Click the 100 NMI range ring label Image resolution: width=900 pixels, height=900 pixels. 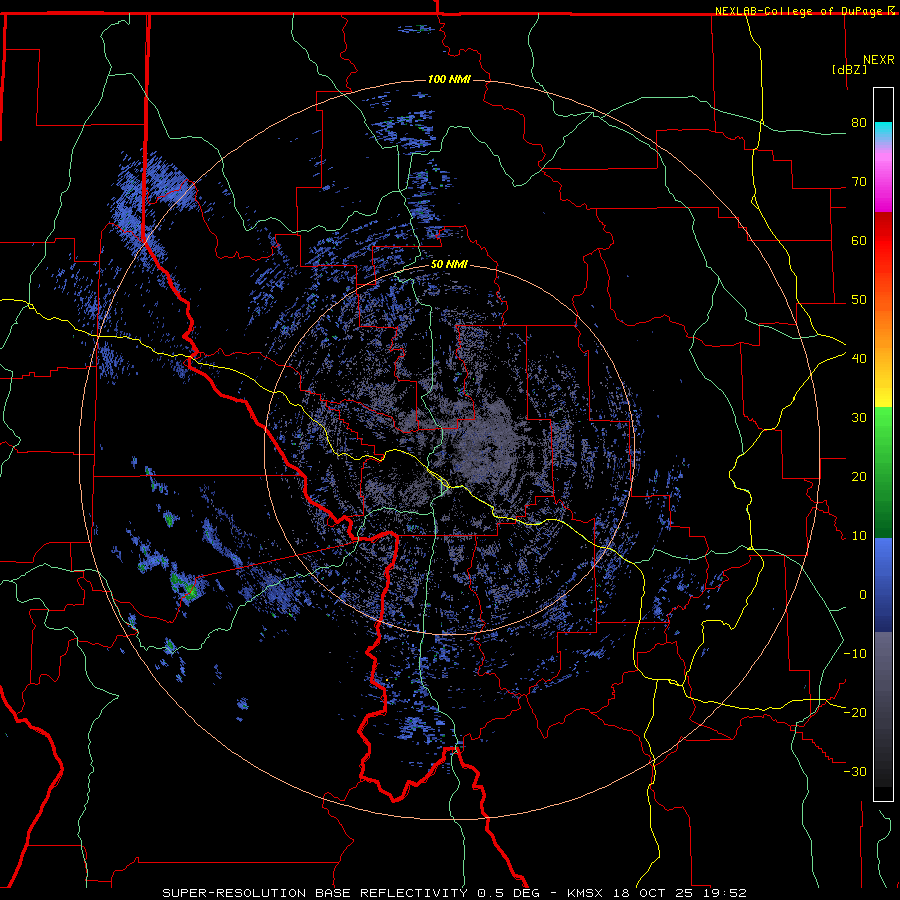pos(449,79)
